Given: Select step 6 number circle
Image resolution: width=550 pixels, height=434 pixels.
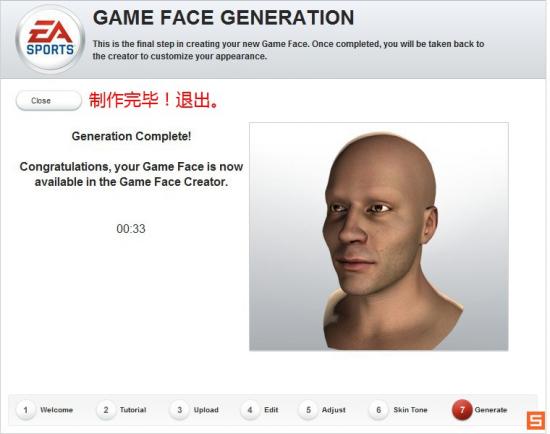Looking at the screenshot, I should pyautogui.click(x=378, y=410).
